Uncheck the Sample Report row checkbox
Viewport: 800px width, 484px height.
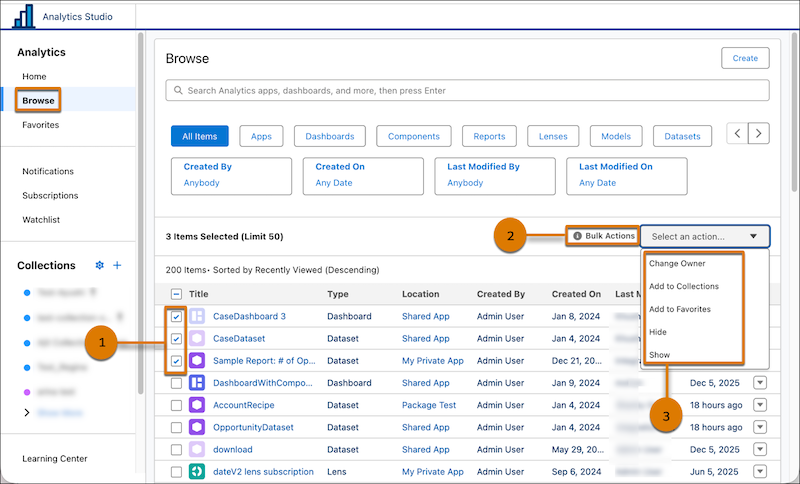tap(176, 361)
